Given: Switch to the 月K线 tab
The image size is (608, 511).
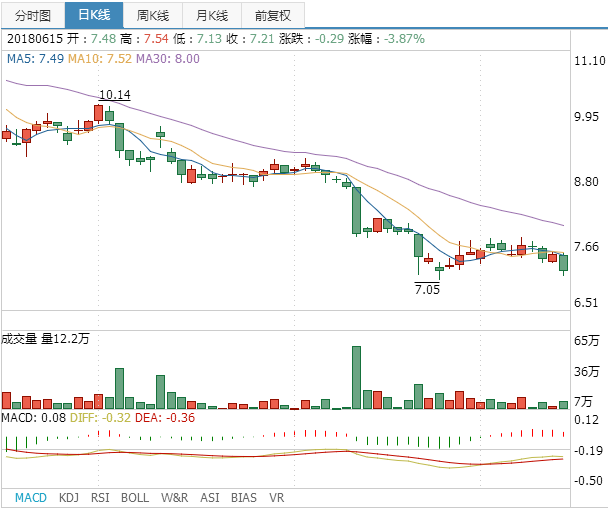Looking at the screenshot, I should [x=212, y=16].
